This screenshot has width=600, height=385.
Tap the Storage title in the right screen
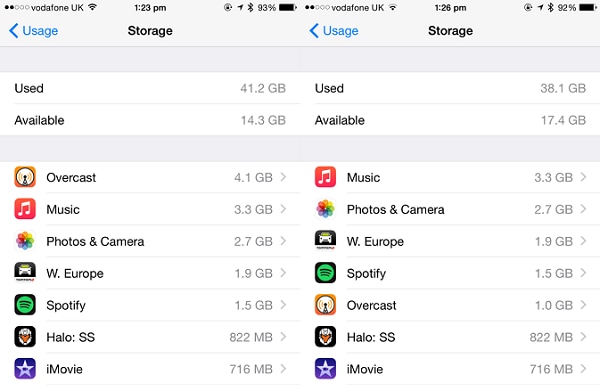[450, 31]
